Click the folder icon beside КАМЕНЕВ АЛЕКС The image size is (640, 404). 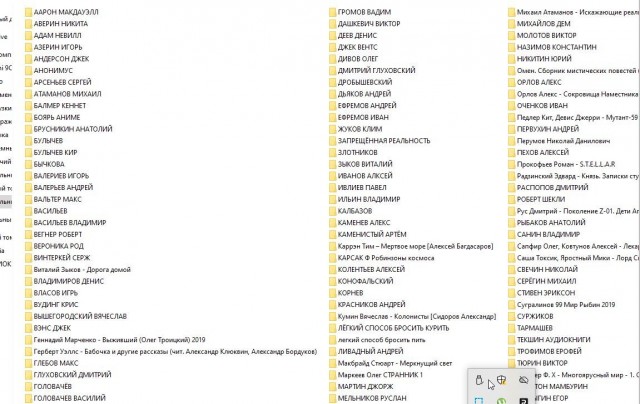pyautogui.click(x=332, y=223)
